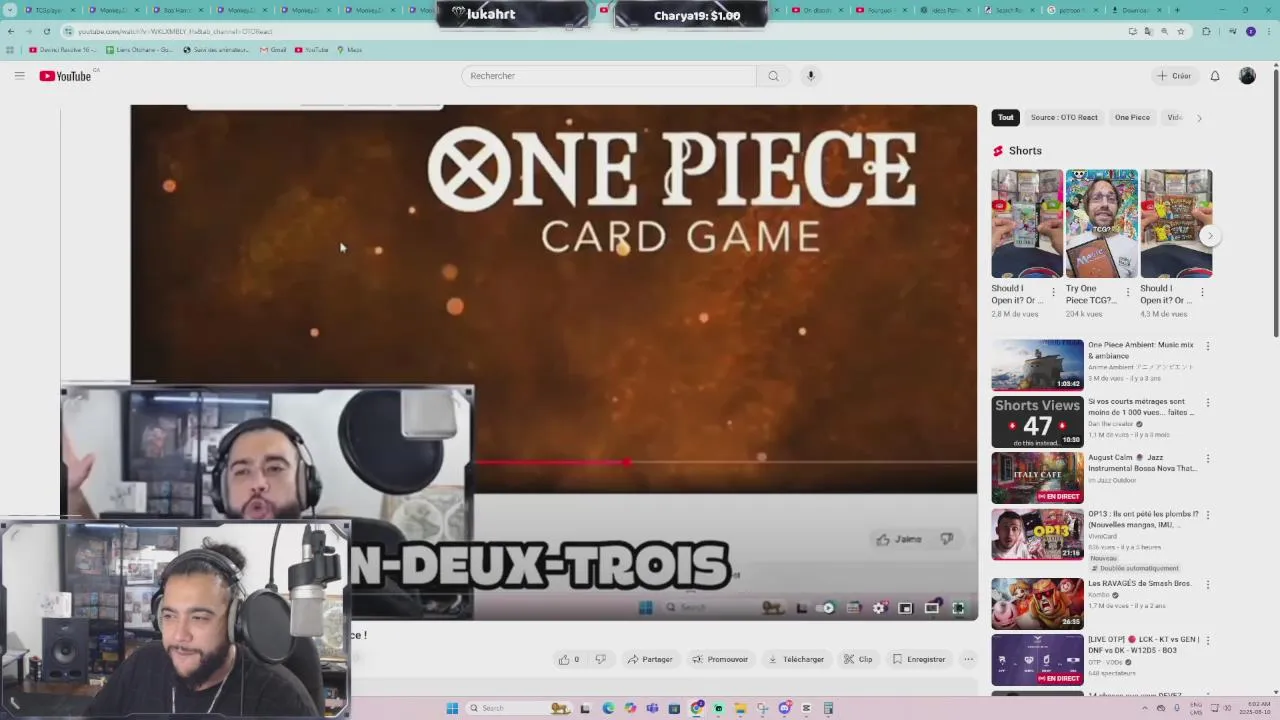
Task: Open File Explorer from taskbar
Action: click(740, 708)
